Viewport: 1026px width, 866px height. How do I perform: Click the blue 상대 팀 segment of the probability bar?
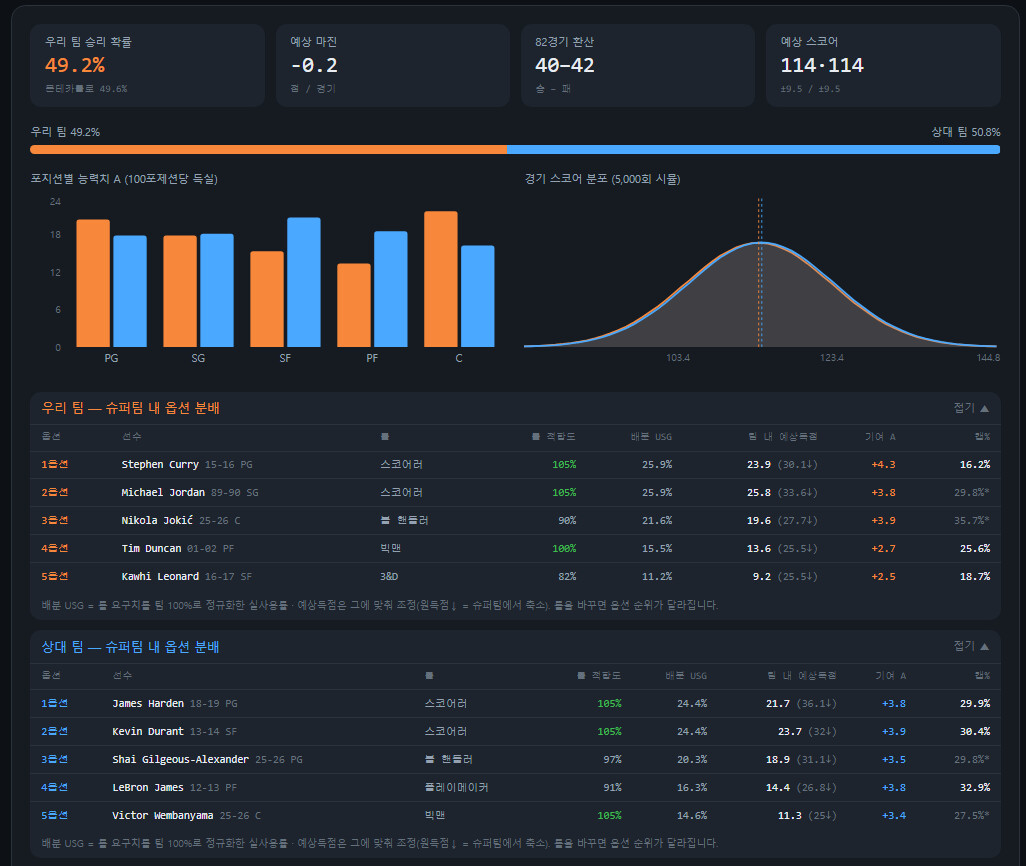[754, 149]
